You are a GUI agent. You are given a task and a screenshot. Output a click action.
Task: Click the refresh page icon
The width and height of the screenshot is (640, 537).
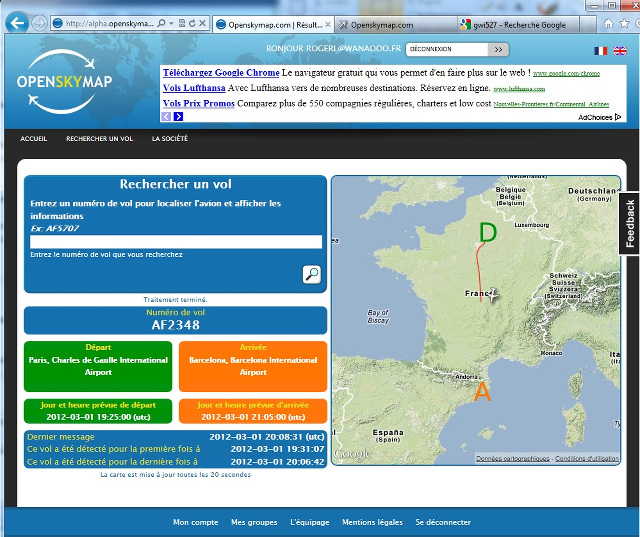[192, 23]
